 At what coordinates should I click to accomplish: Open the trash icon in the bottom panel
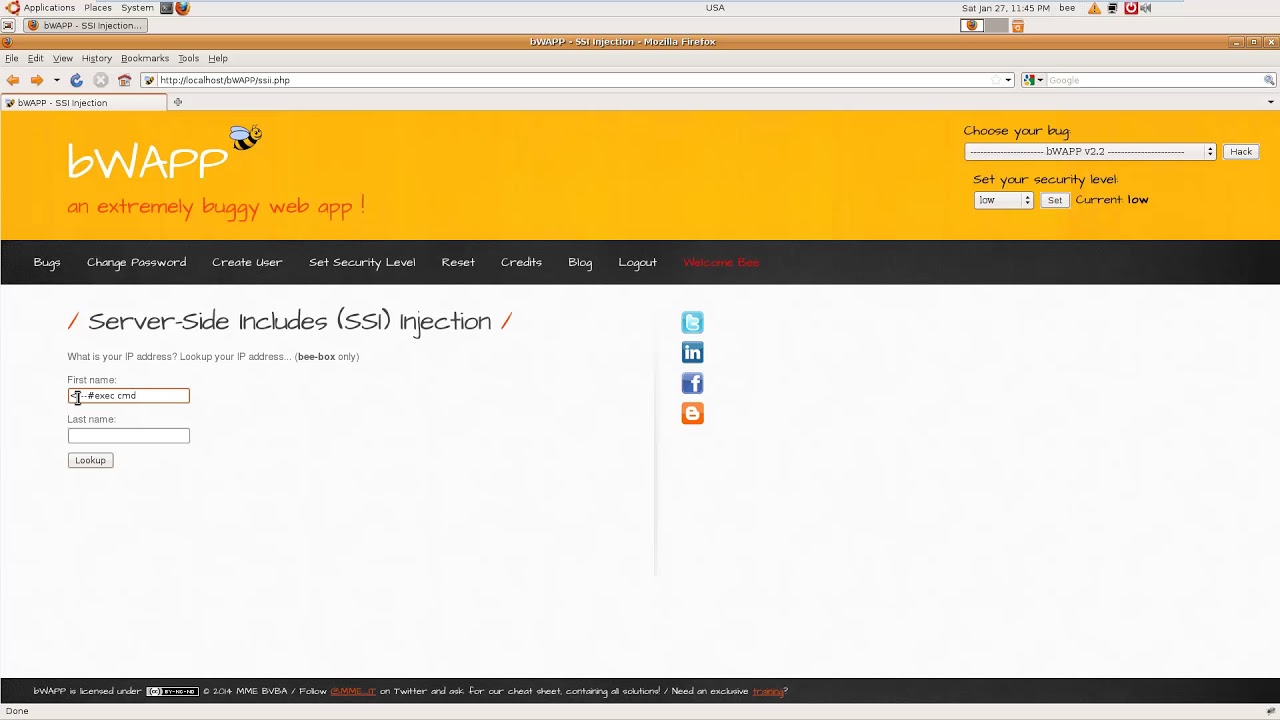(1018, 26)
